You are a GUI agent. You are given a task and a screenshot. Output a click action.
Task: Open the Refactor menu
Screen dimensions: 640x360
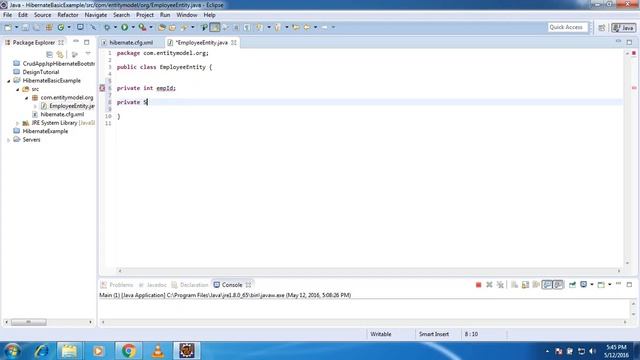point(68,15)
